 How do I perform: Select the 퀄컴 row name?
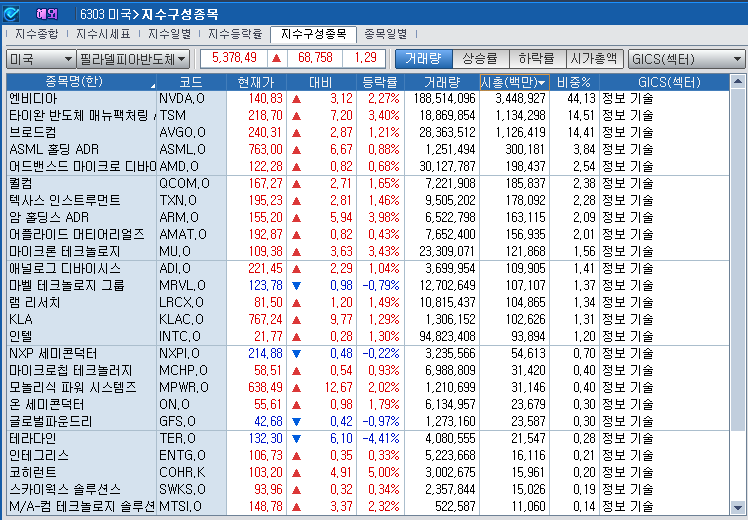click(x=21, y=183)
